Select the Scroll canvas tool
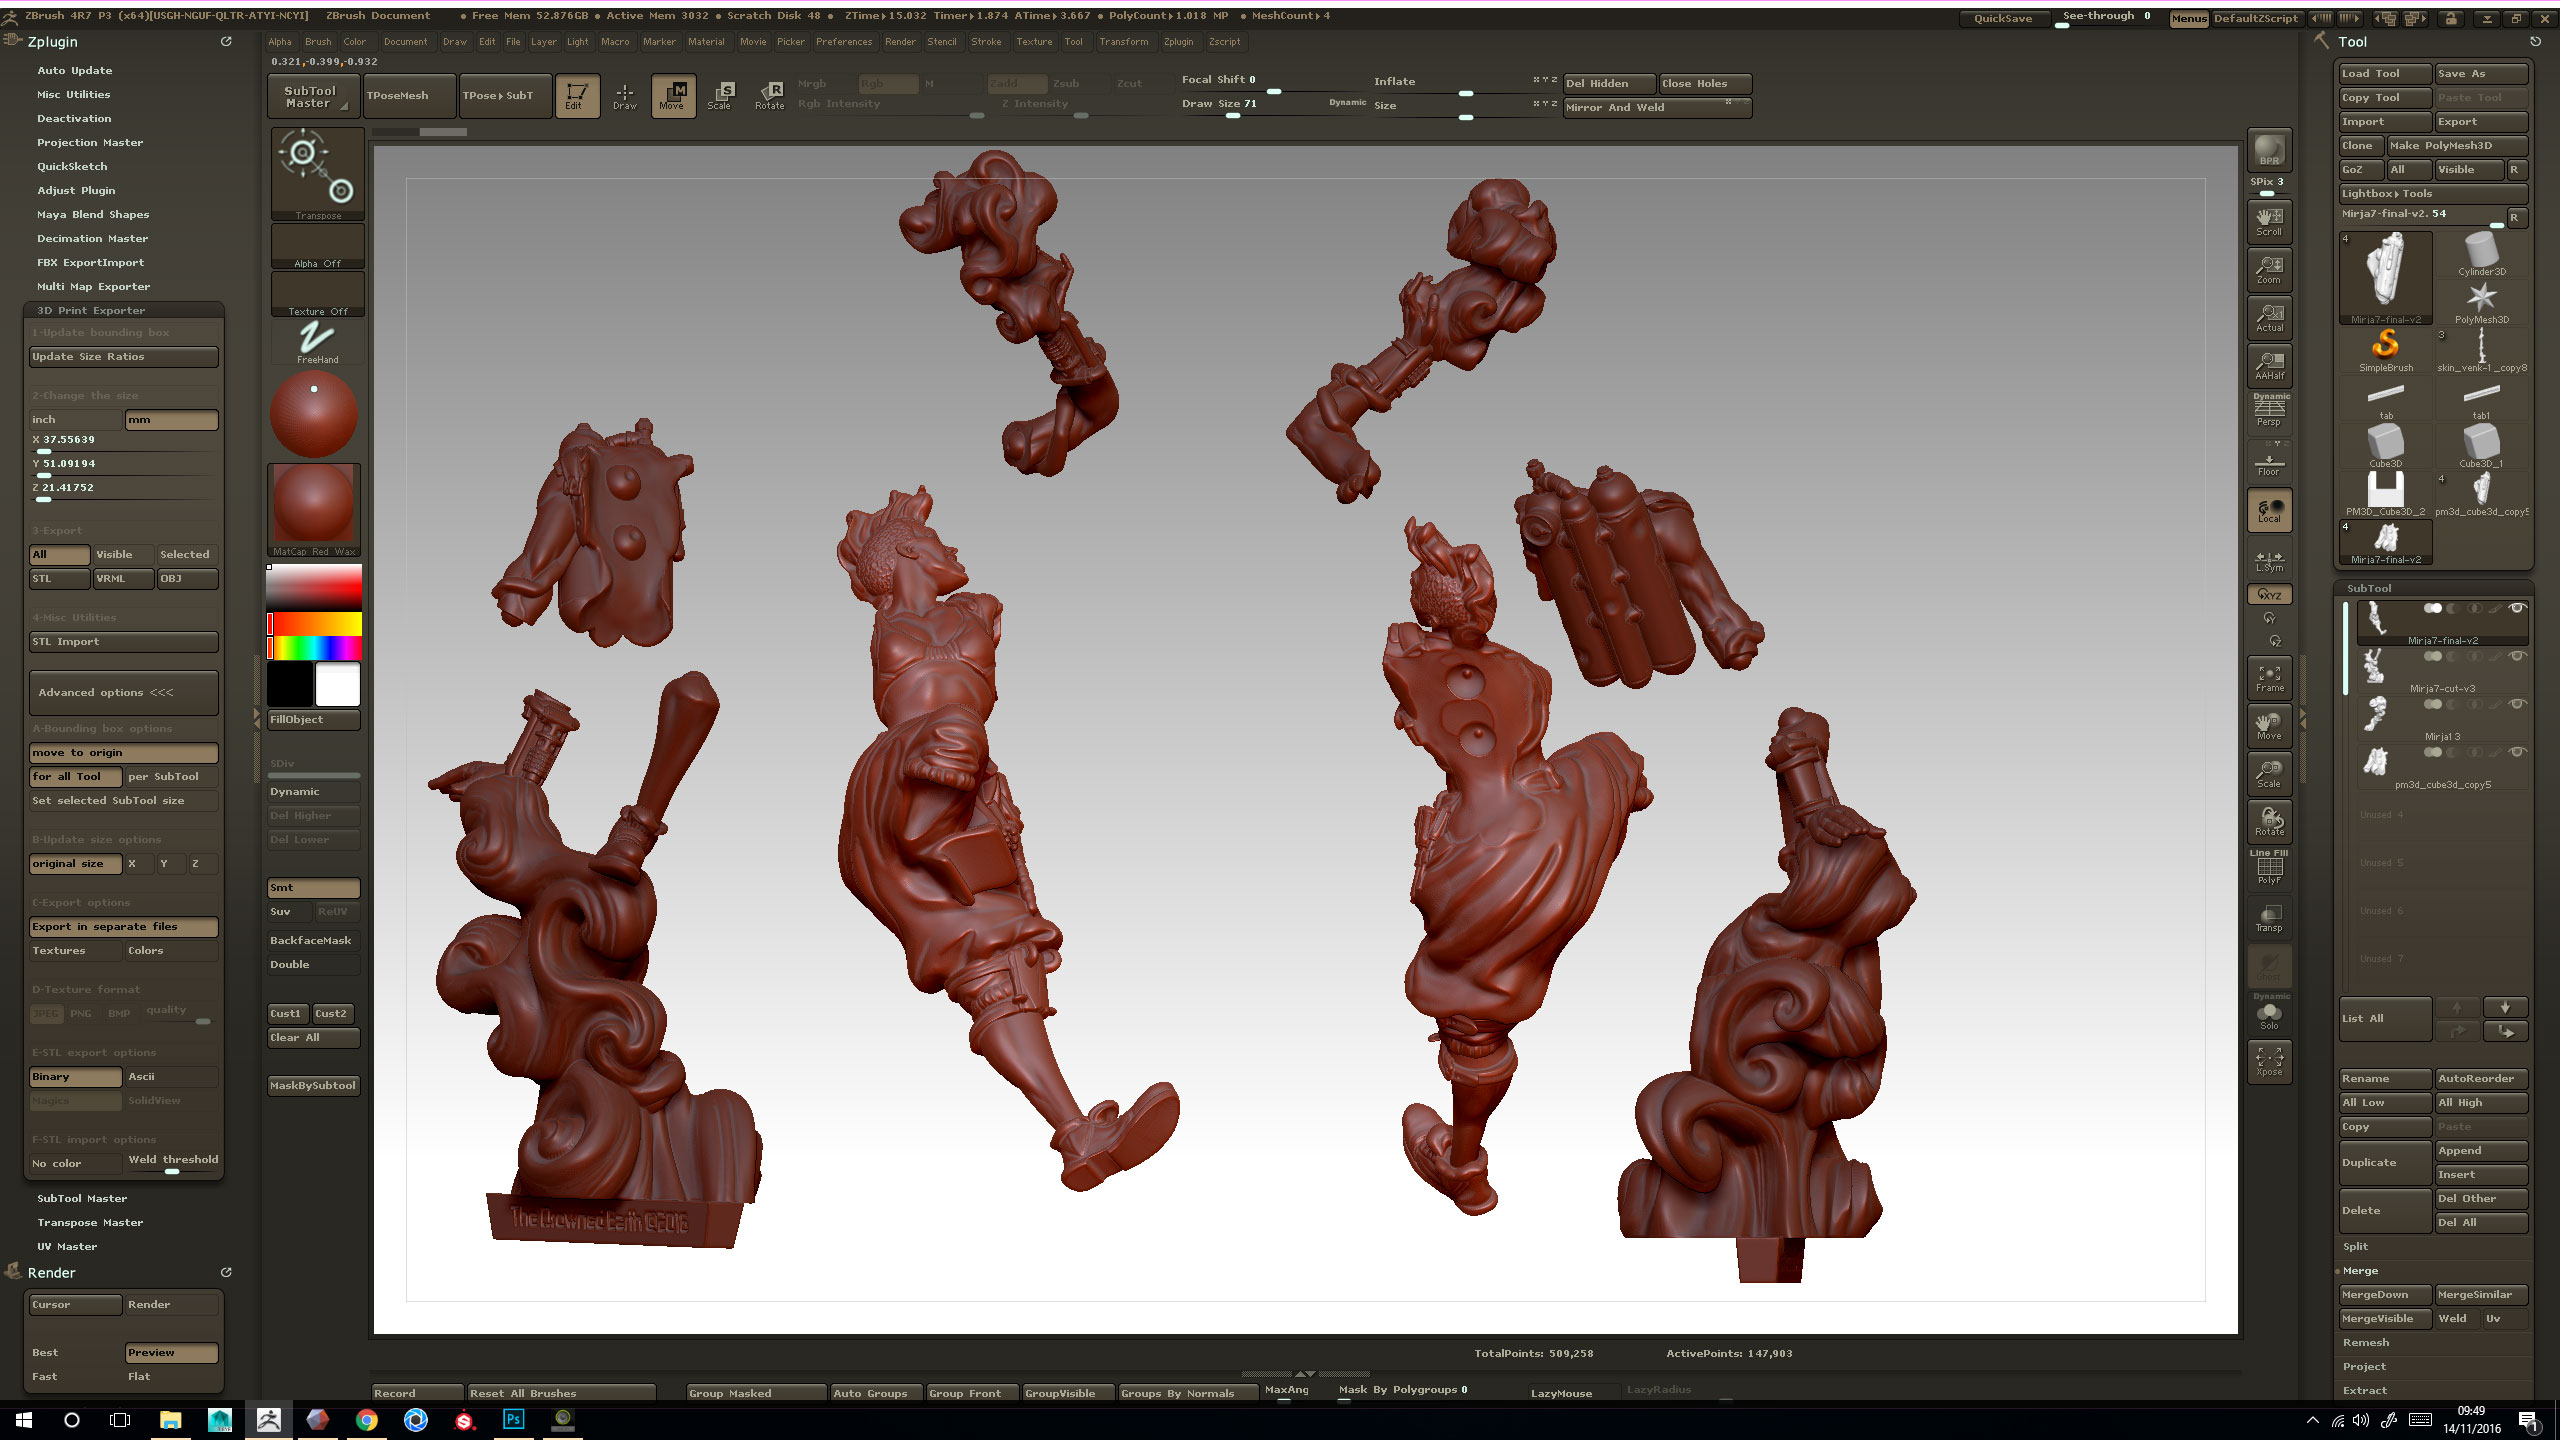The height and width of the screenshot is (1440, 2560). [2269, 221]
